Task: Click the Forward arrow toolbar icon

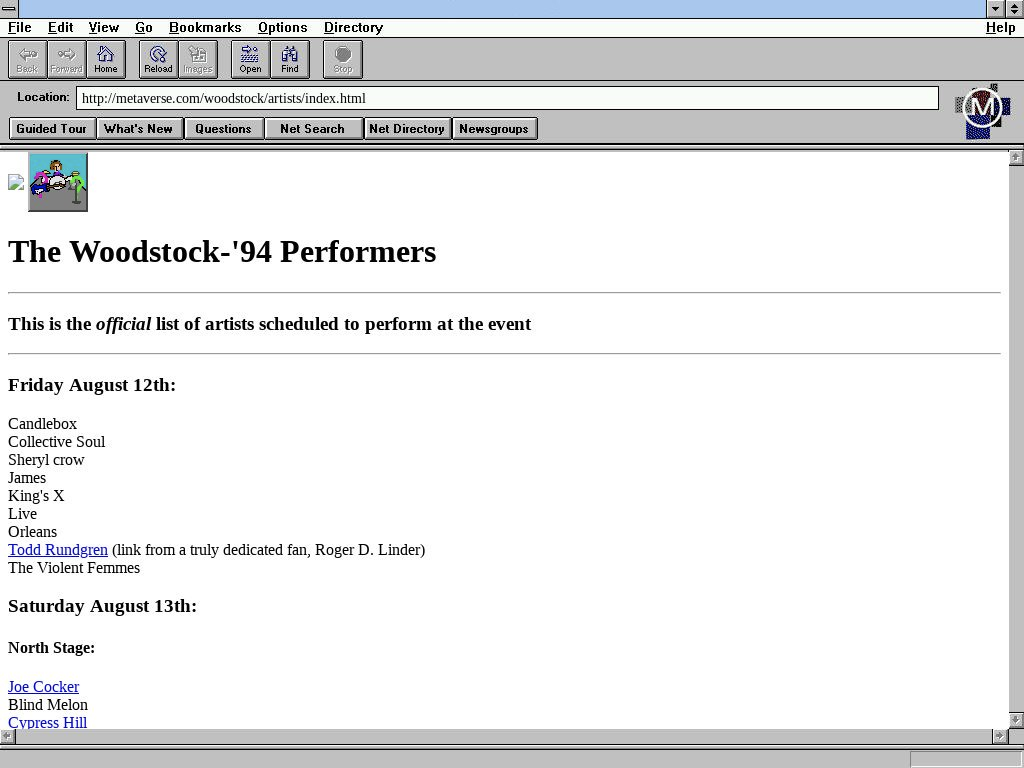Action: (66, 59)
